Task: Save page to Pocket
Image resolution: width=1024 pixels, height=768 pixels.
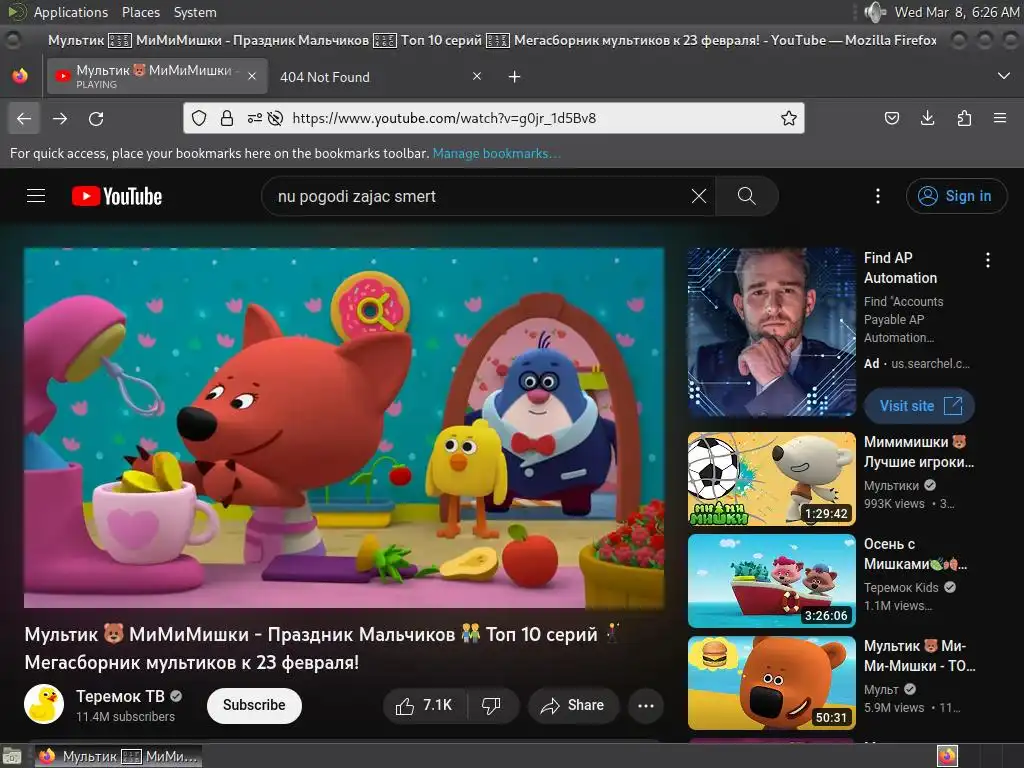Action: coord(891,118)
